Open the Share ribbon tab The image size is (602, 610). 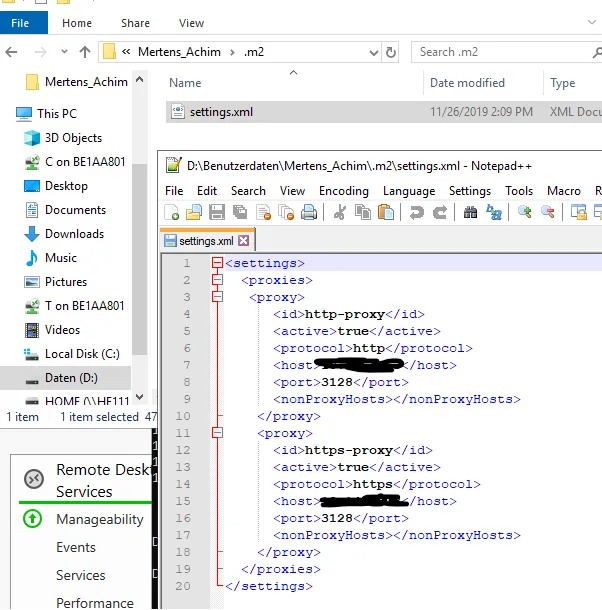(x=135, y=23)
